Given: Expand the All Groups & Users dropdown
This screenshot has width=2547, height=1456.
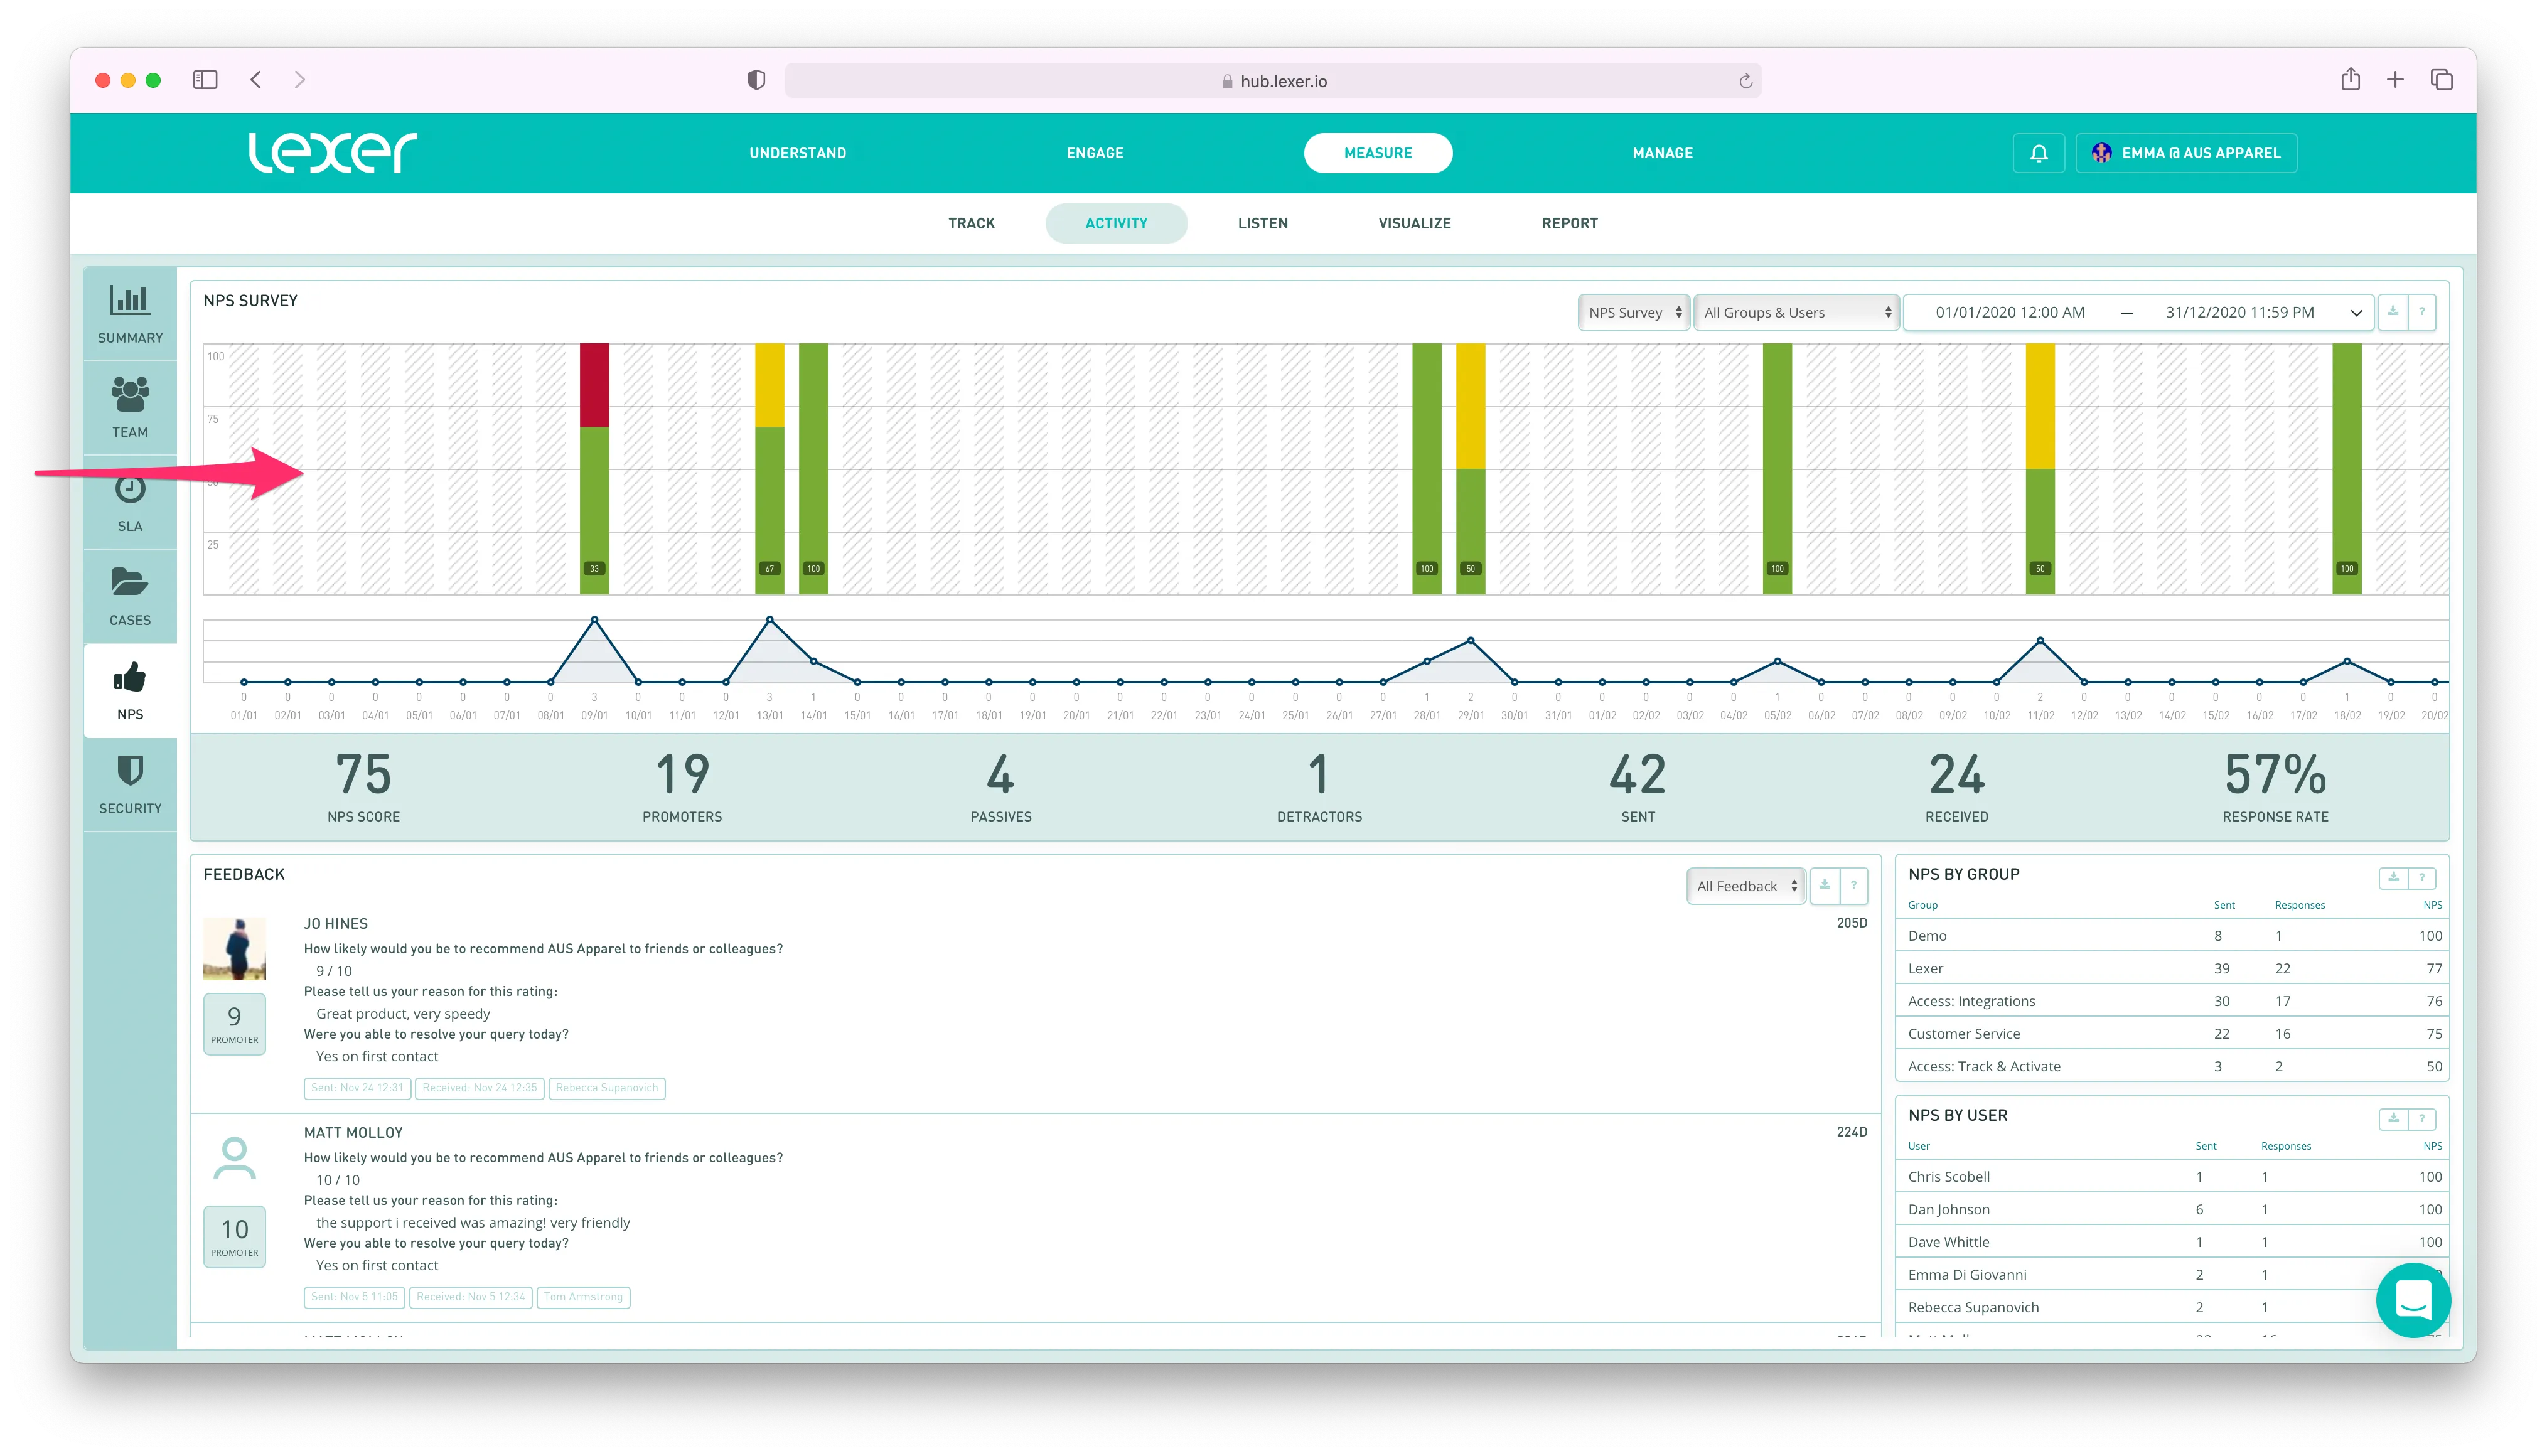Looking at the screenshot, I should point(1796,312).
